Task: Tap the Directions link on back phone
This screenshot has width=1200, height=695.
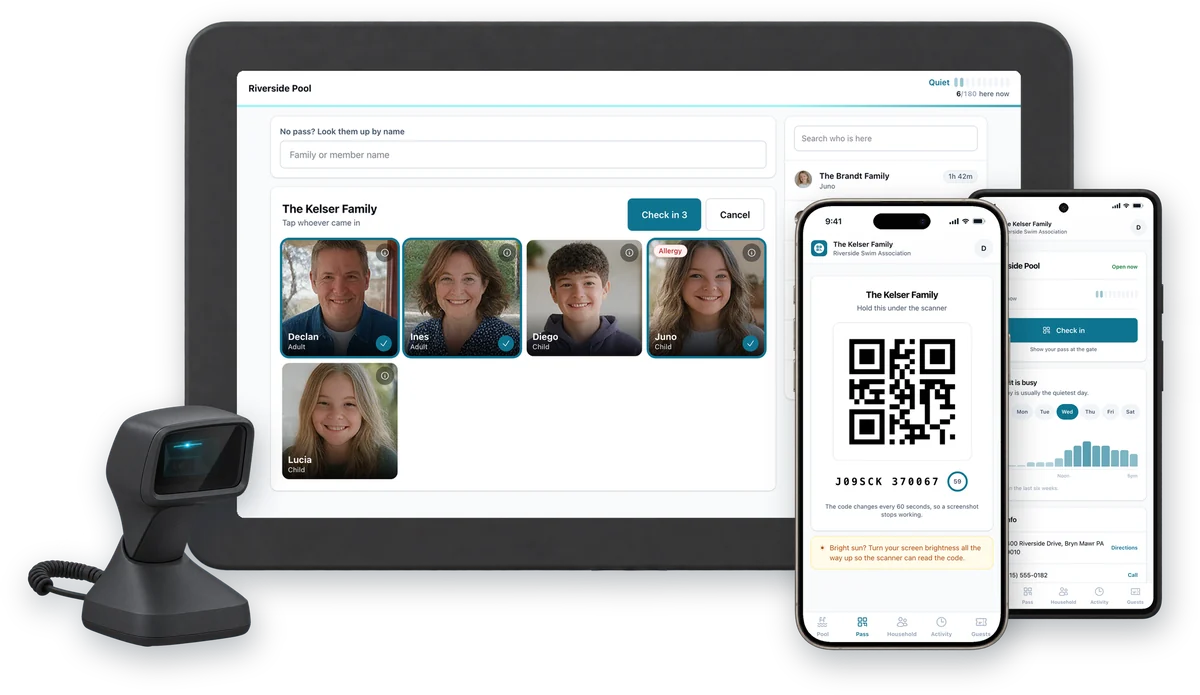Action: [x=1124, y=548]
